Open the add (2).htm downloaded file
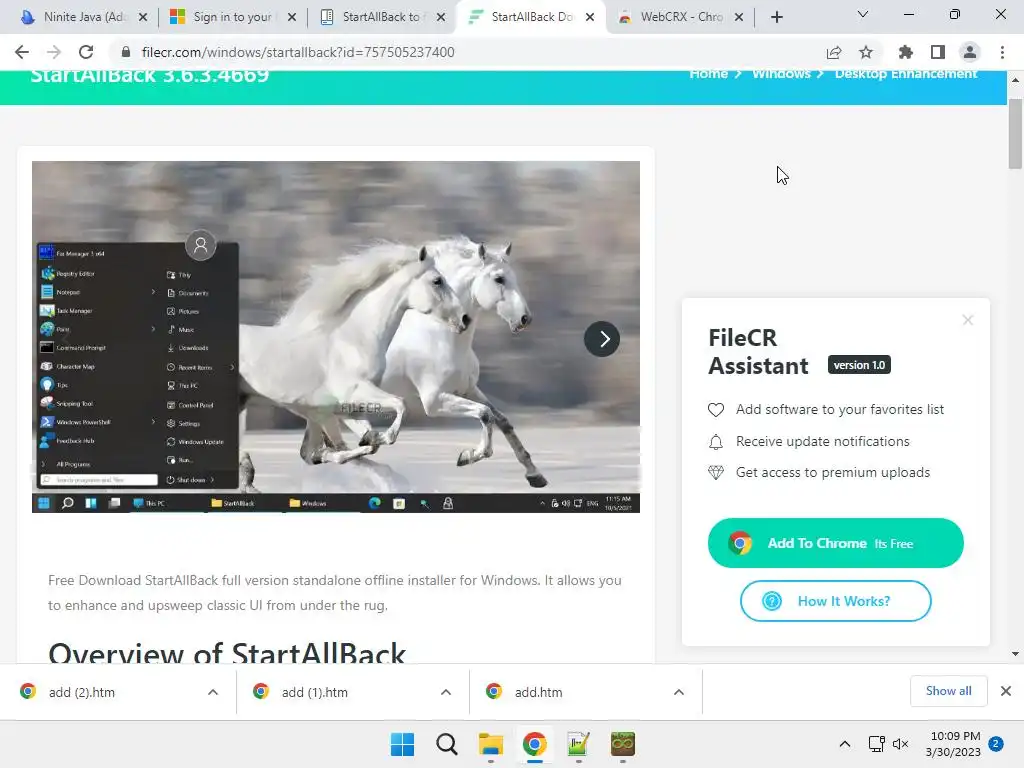The height and width of the screenshot is (768, 1024). click(x=82, y=692)
